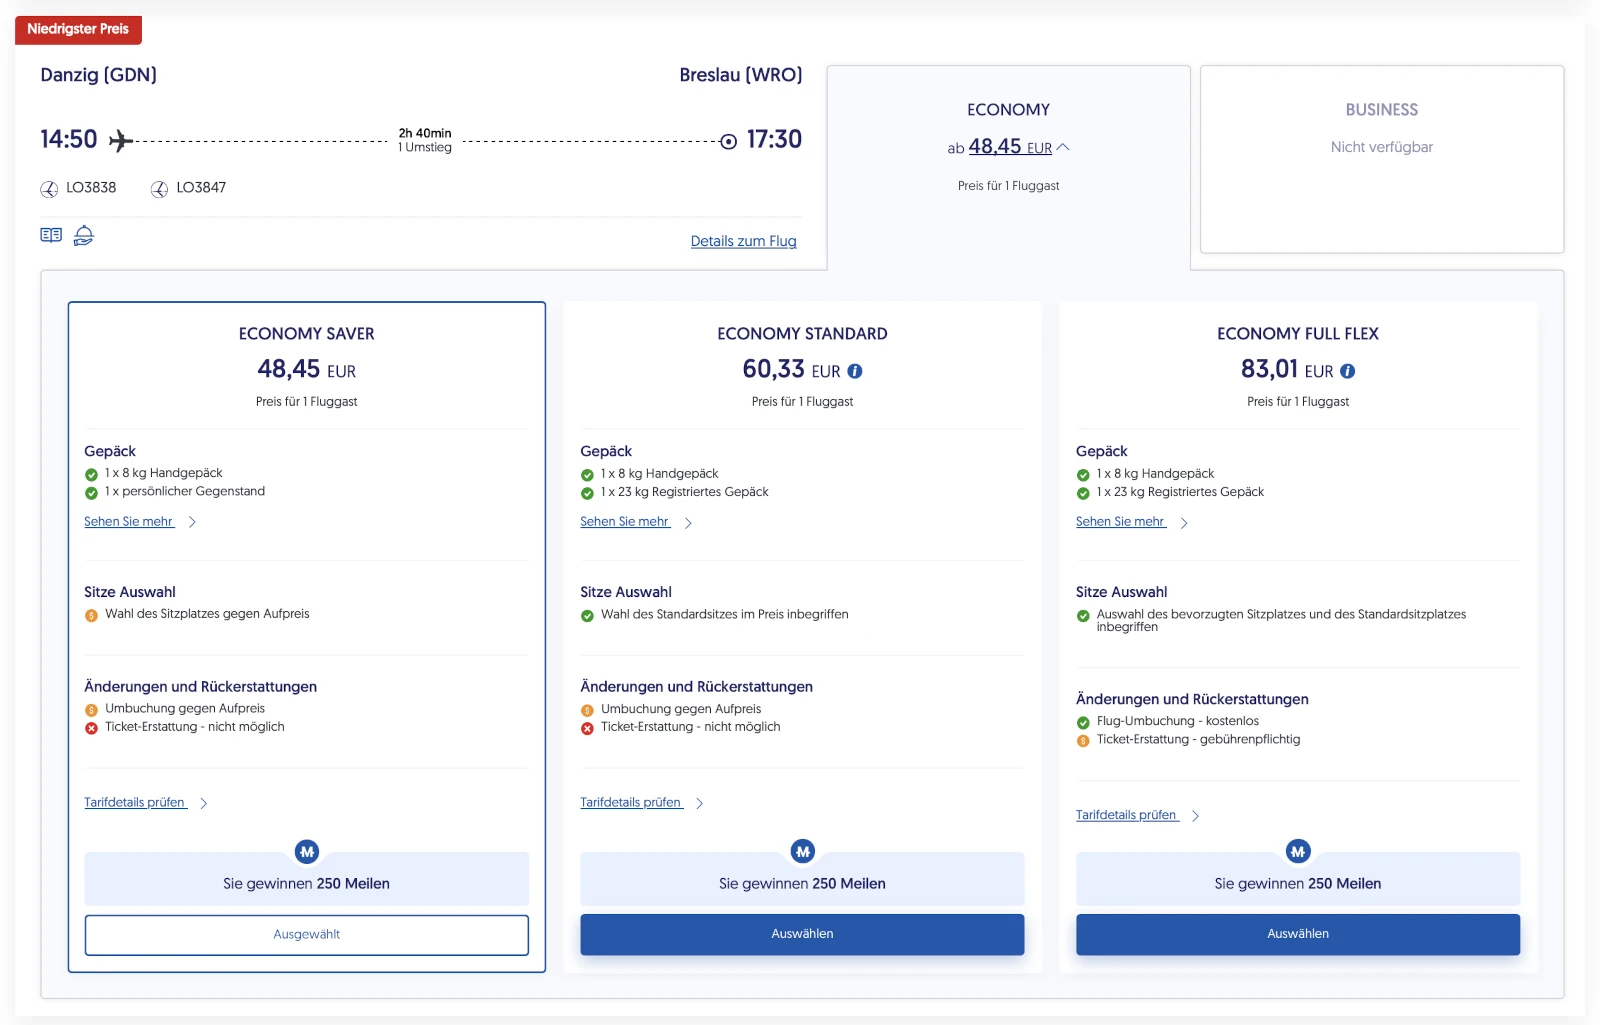Click orange fee icon beside Saver Umbuchung gegen Aufpreis
This screenshot has height=1025, width=1600.
(x=91, y=711)
